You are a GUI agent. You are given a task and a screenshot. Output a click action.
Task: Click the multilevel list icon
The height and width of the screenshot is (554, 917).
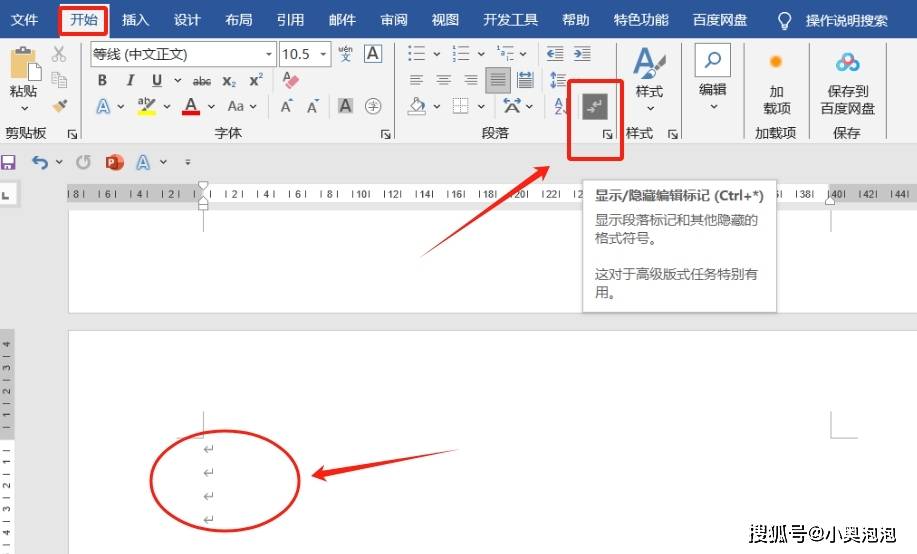(505, 54)
